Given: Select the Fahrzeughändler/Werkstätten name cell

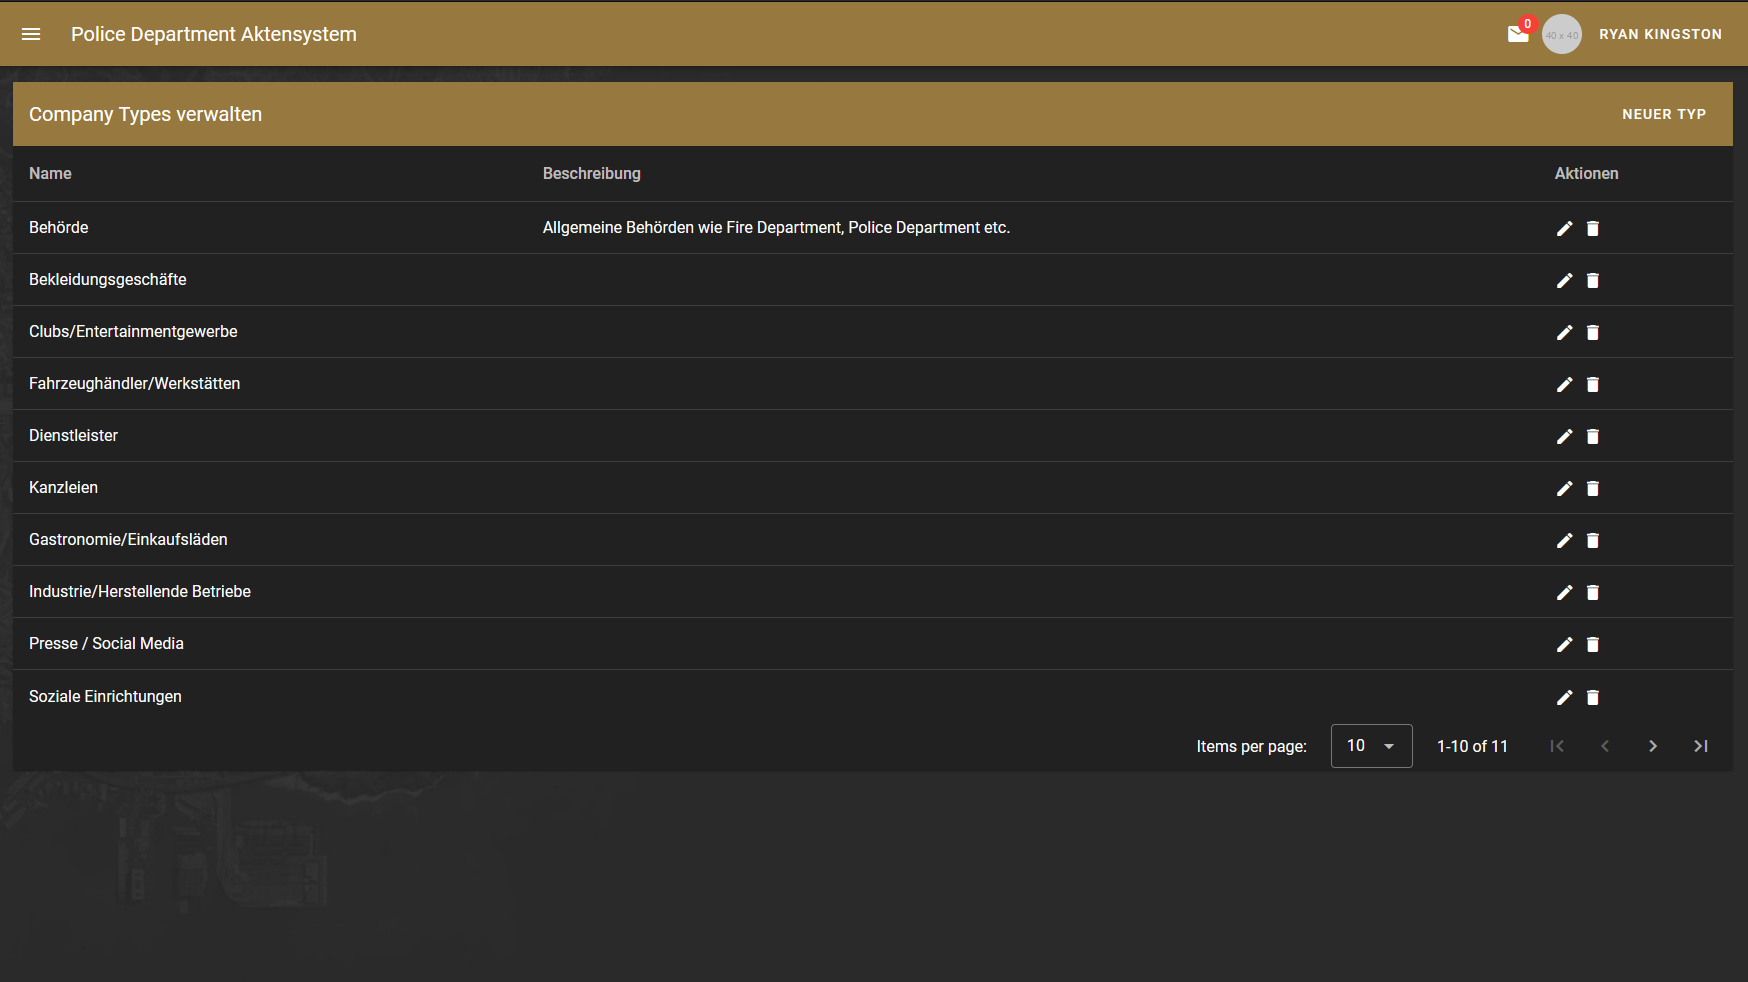Looking at the screenshot, I should [x=134, y=383].
